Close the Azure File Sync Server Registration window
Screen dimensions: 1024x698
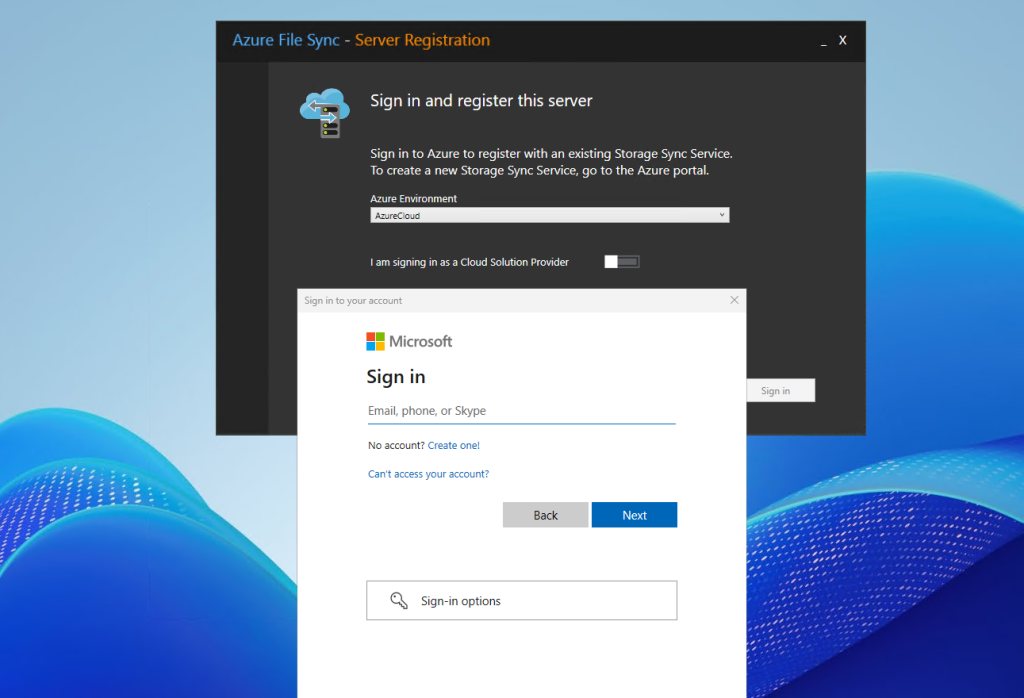click(843, 40)
